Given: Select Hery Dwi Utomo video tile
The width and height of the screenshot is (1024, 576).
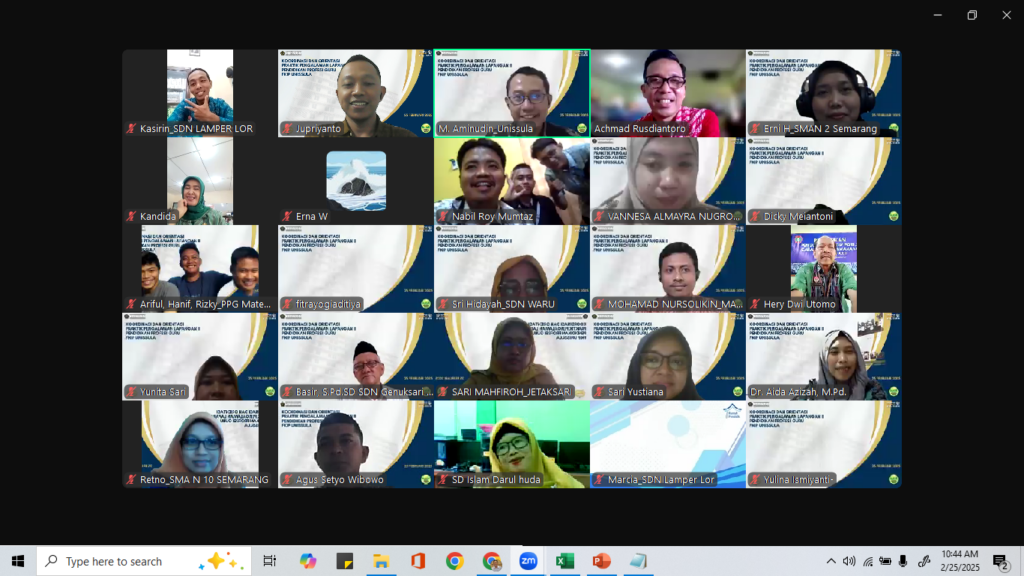Looking at the screenshot, I should coord(823,268).
